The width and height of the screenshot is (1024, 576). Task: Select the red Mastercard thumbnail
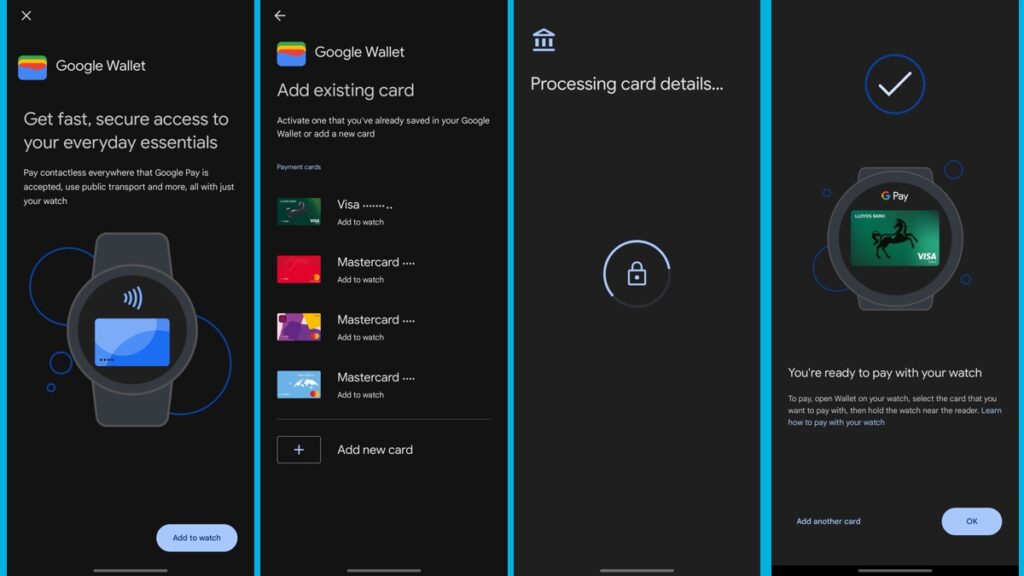[x=299, y=269]
